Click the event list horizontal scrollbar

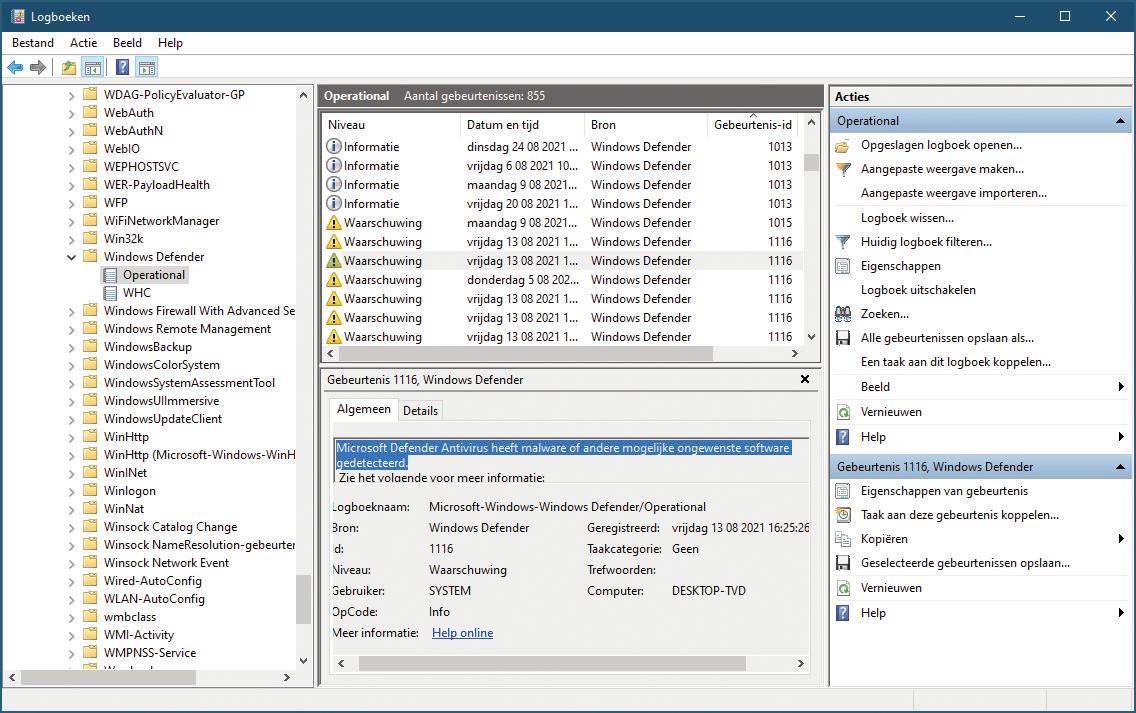526,354
